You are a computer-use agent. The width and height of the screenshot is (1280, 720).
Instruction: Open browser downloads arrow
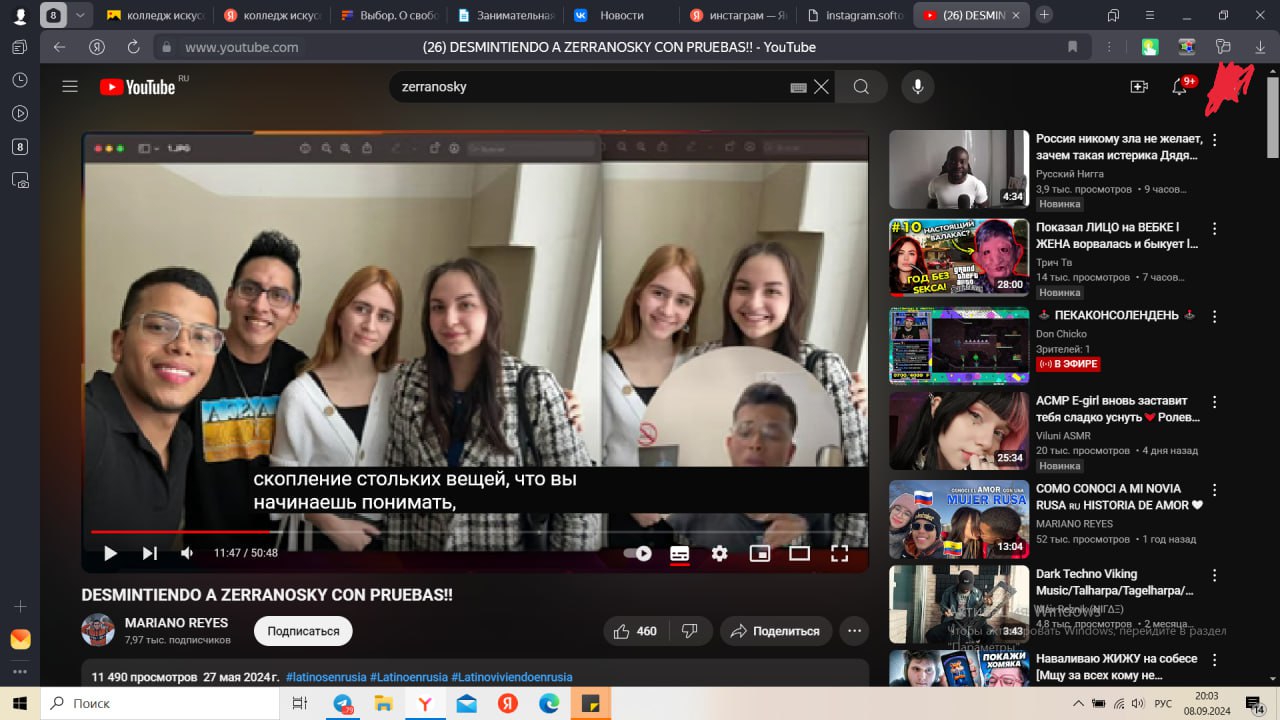point(1260,47)
